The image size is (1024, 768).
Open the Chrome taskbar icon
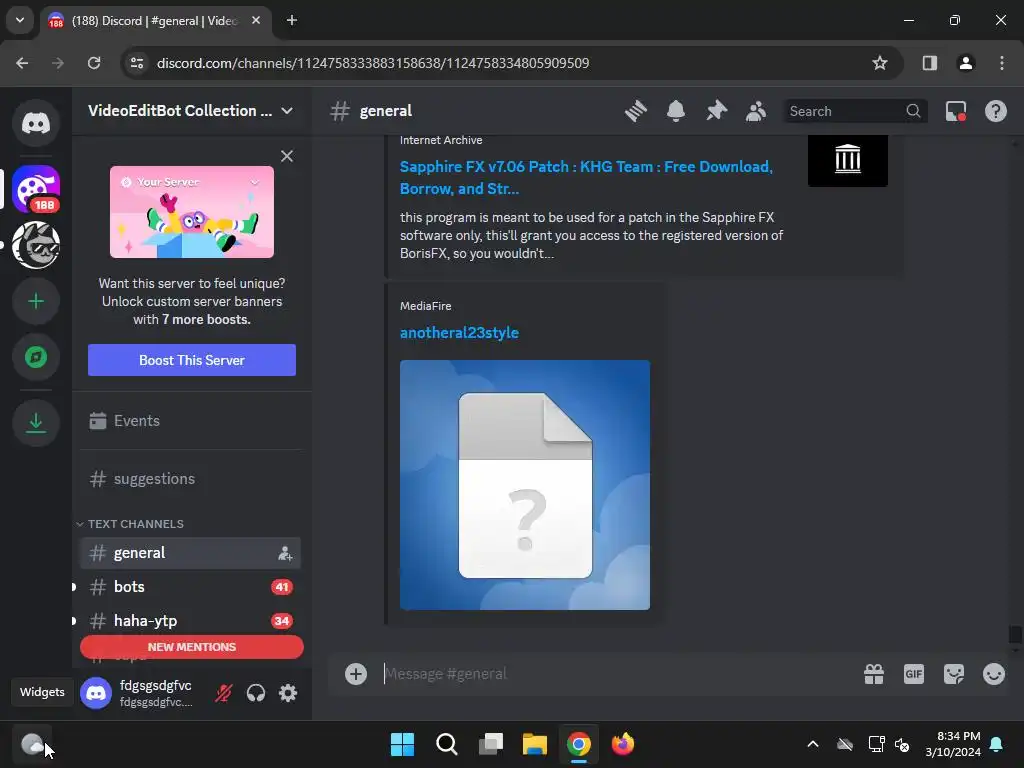(579, 744)
